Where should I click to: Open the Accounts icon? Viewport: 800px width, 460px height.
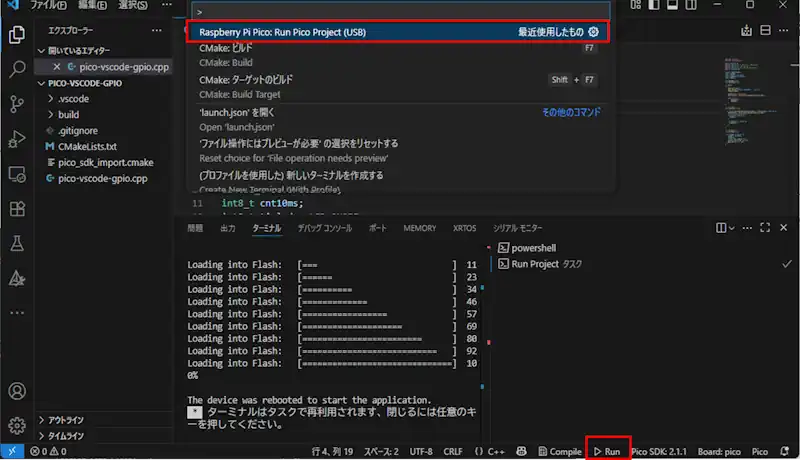[17, 391]
